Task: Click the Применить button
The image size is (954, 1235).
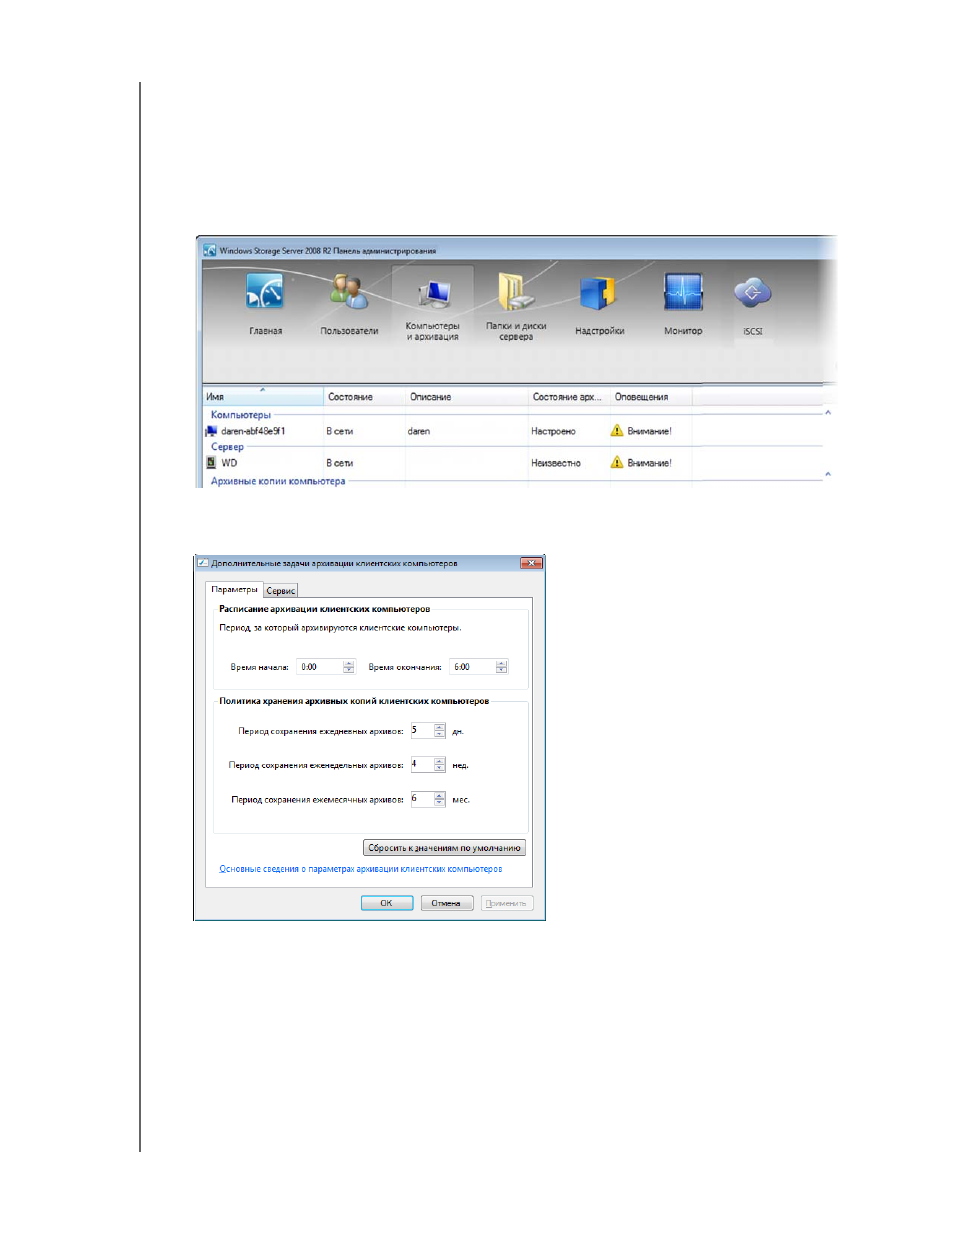Action: click(x=506, y=903)
